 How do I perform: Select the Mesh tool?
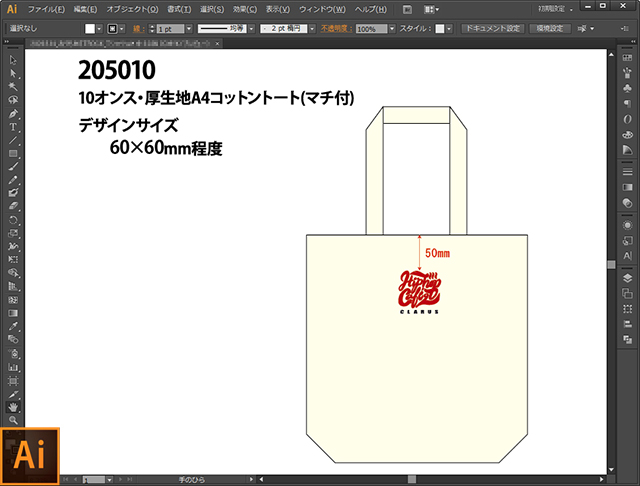click(13, 300)
